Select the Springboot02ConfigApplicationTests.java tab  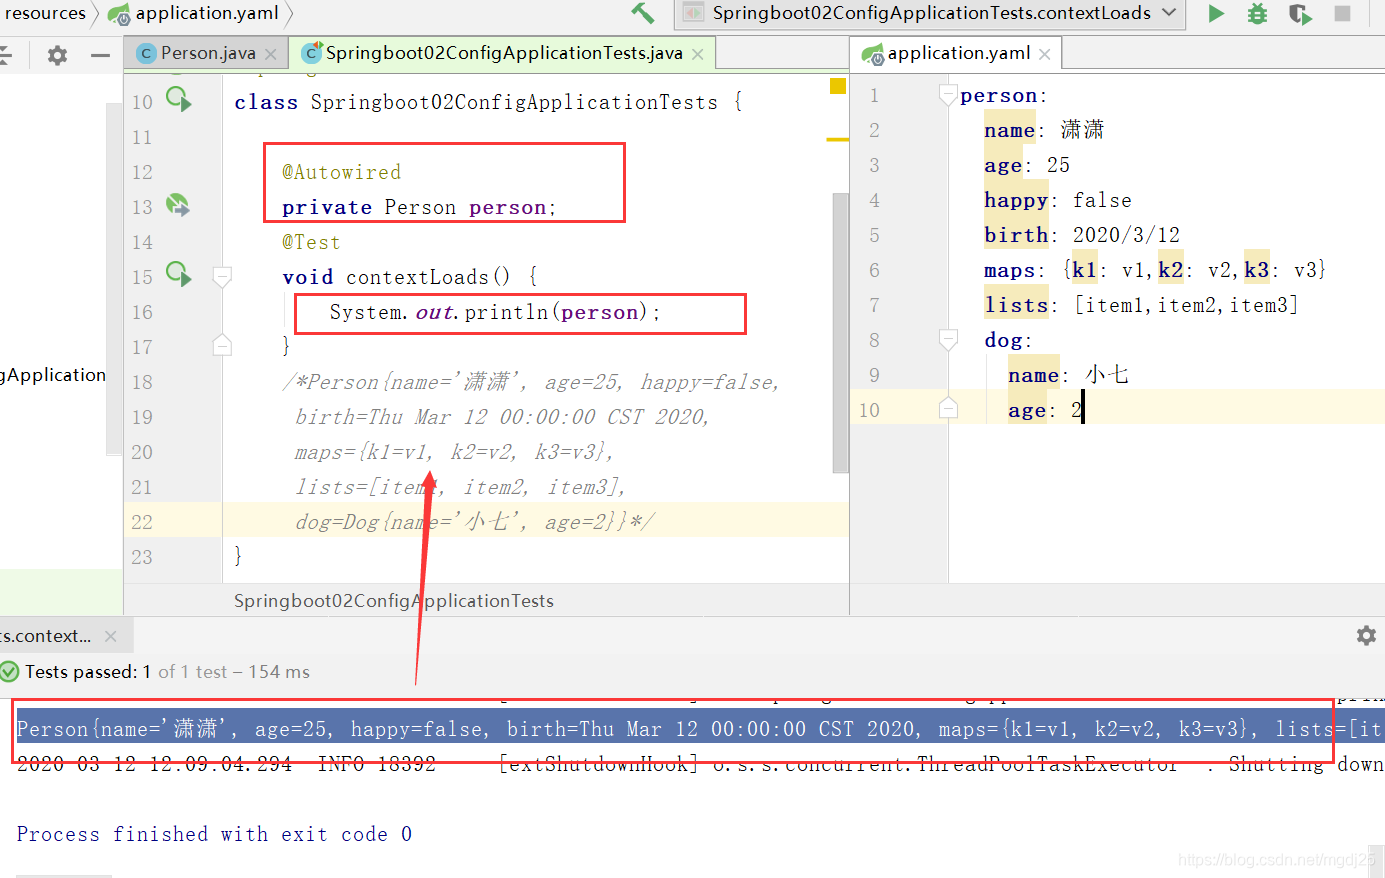tap(504, 53)
